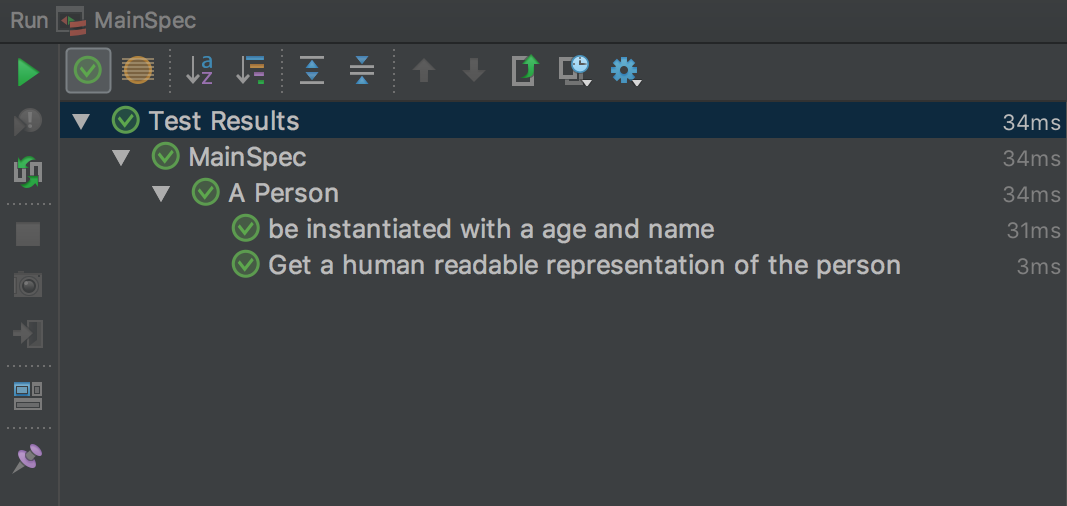This screenshot has width=1067, height=506.
Task: Open test runner settings gear
Action: (625, 70)
